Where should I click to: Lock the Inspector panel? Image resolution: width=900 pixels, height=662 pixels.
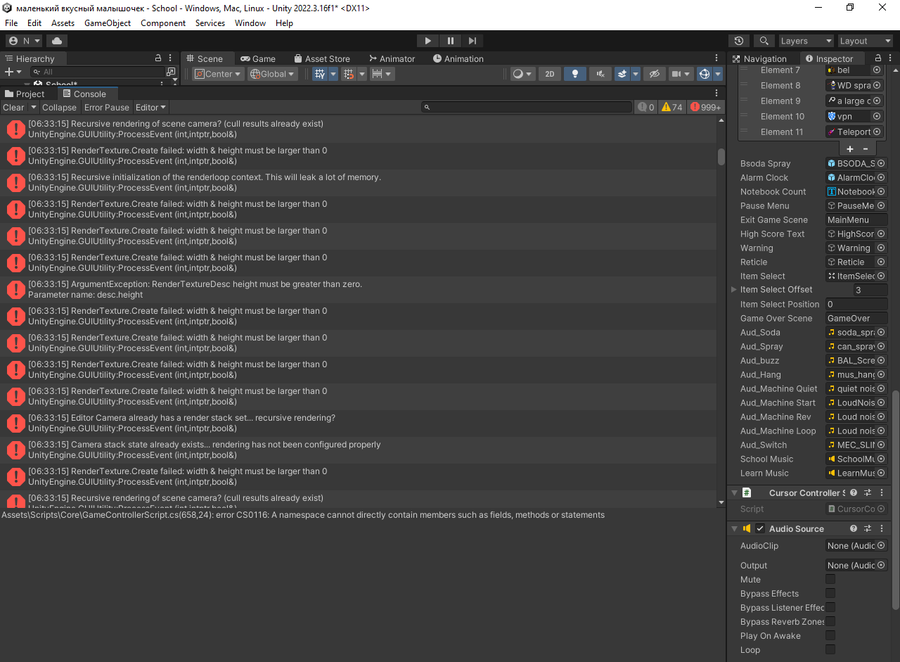click(878, 58)
